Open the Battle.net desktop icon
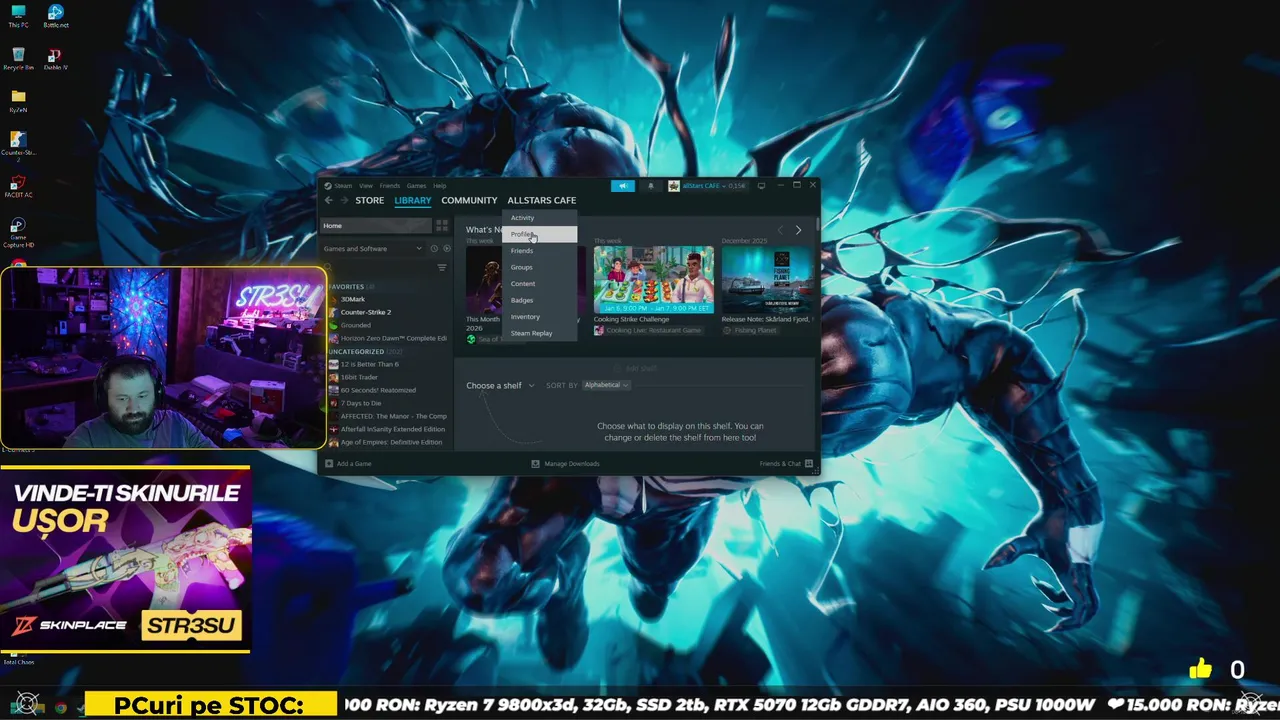Screen dimensions: 1280x720 click(x=55, y=17)
